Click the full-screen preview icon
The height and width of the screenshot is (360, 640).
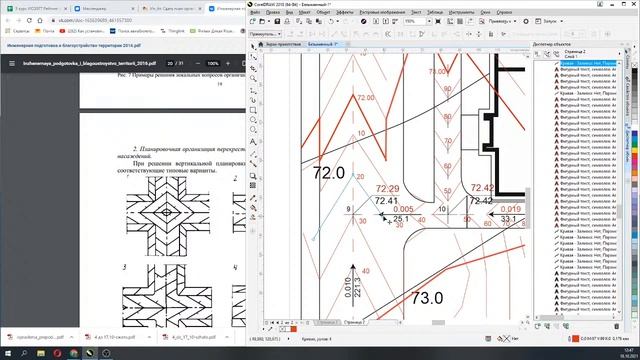point(438,21)
